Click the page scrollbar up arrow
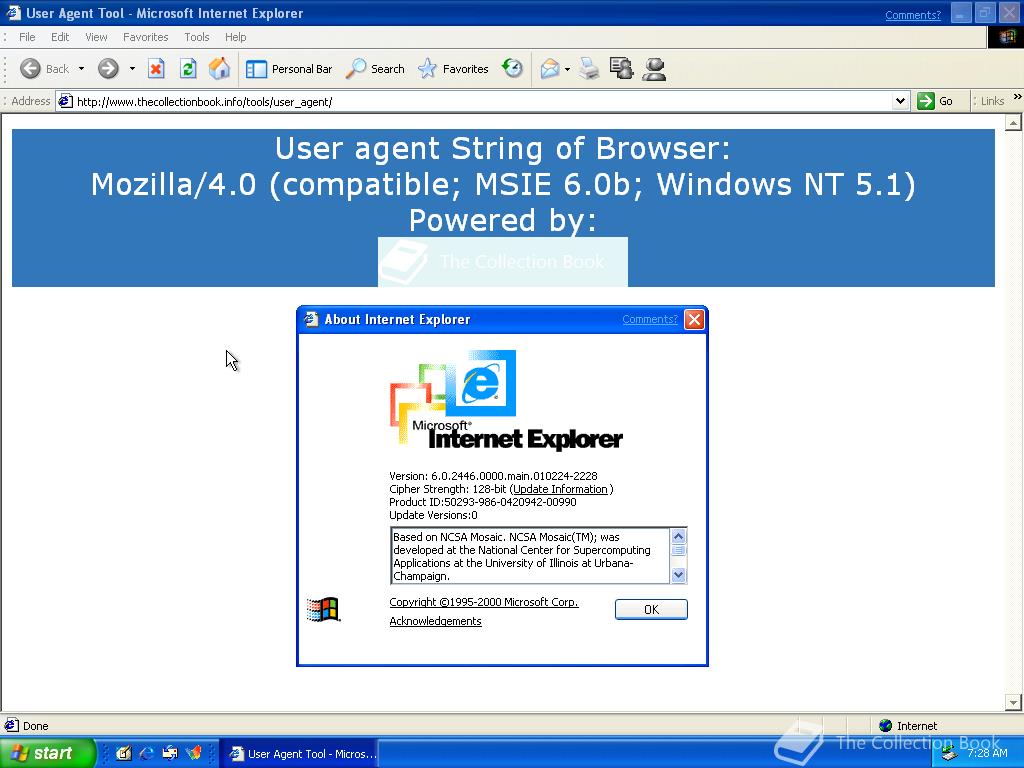Viewport: 1024px width, 768px height. click(1014, 123)
